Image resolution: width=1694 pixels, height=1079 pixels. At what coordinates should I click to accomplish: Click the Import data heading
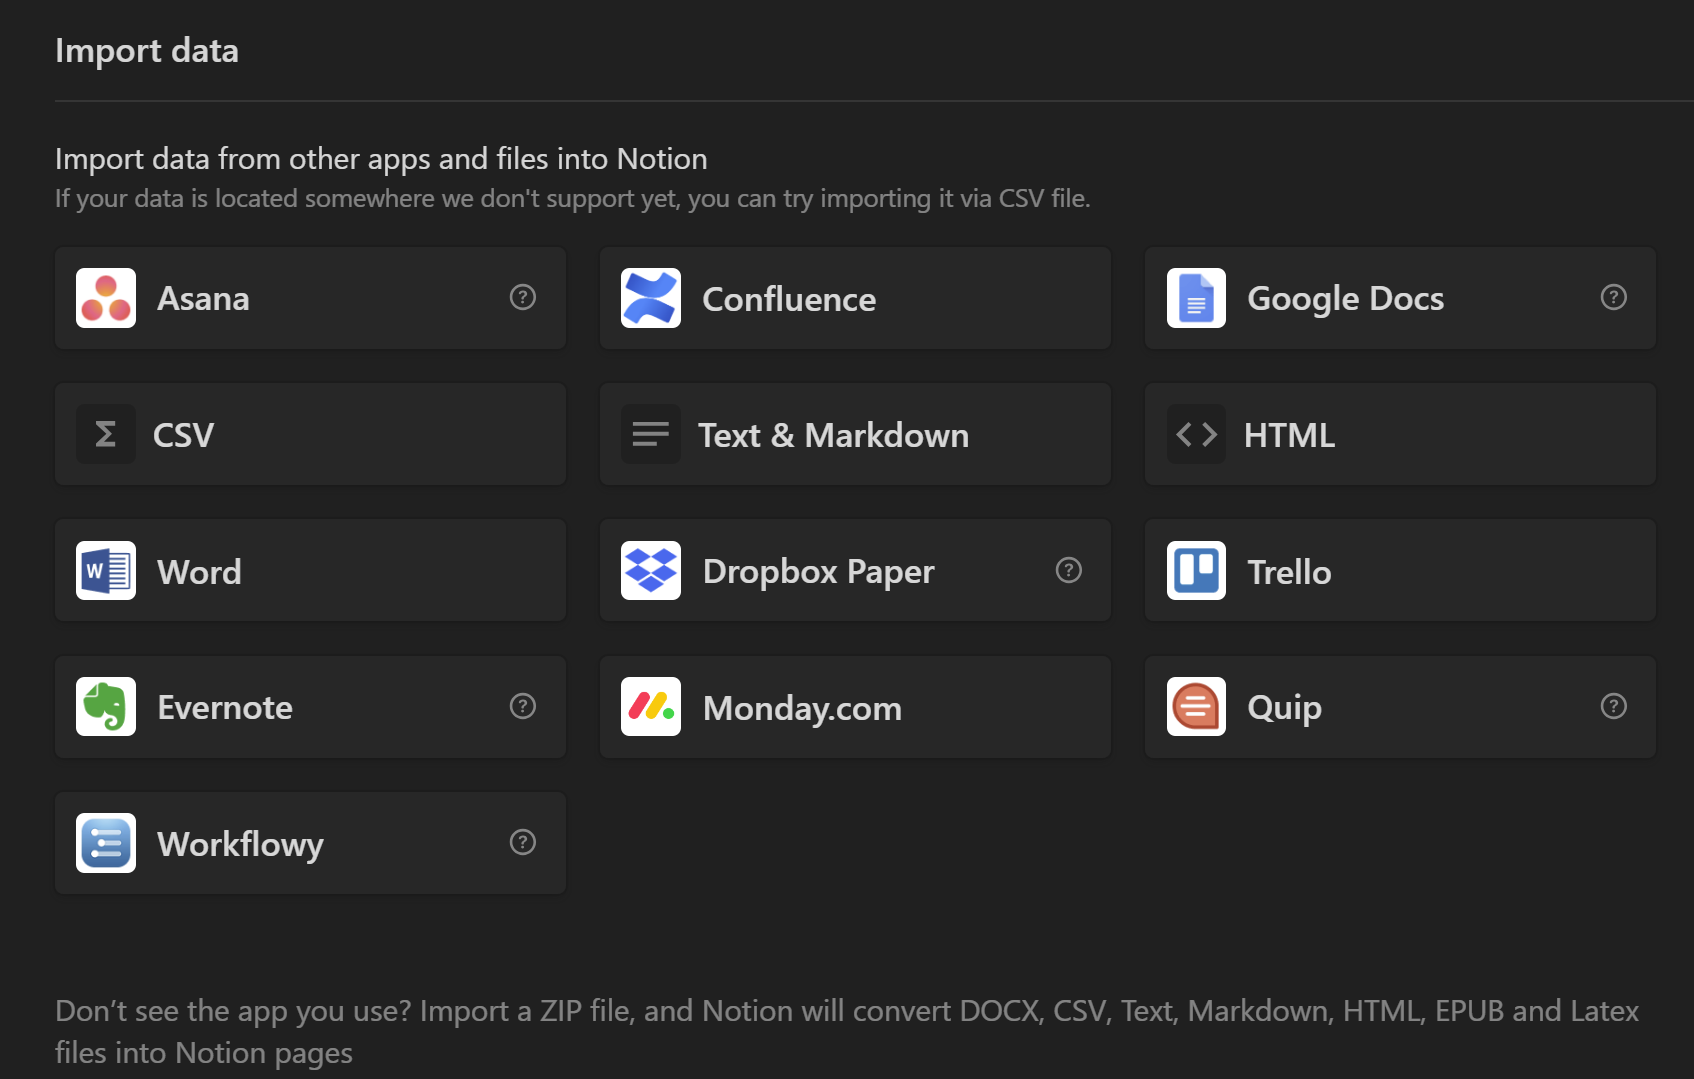tap(147, 51)
